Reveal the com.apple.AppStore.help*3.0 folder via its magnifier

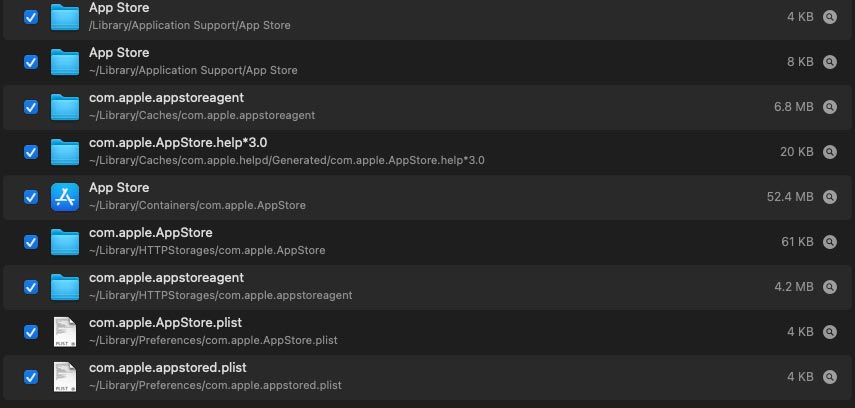coord(829,152)
